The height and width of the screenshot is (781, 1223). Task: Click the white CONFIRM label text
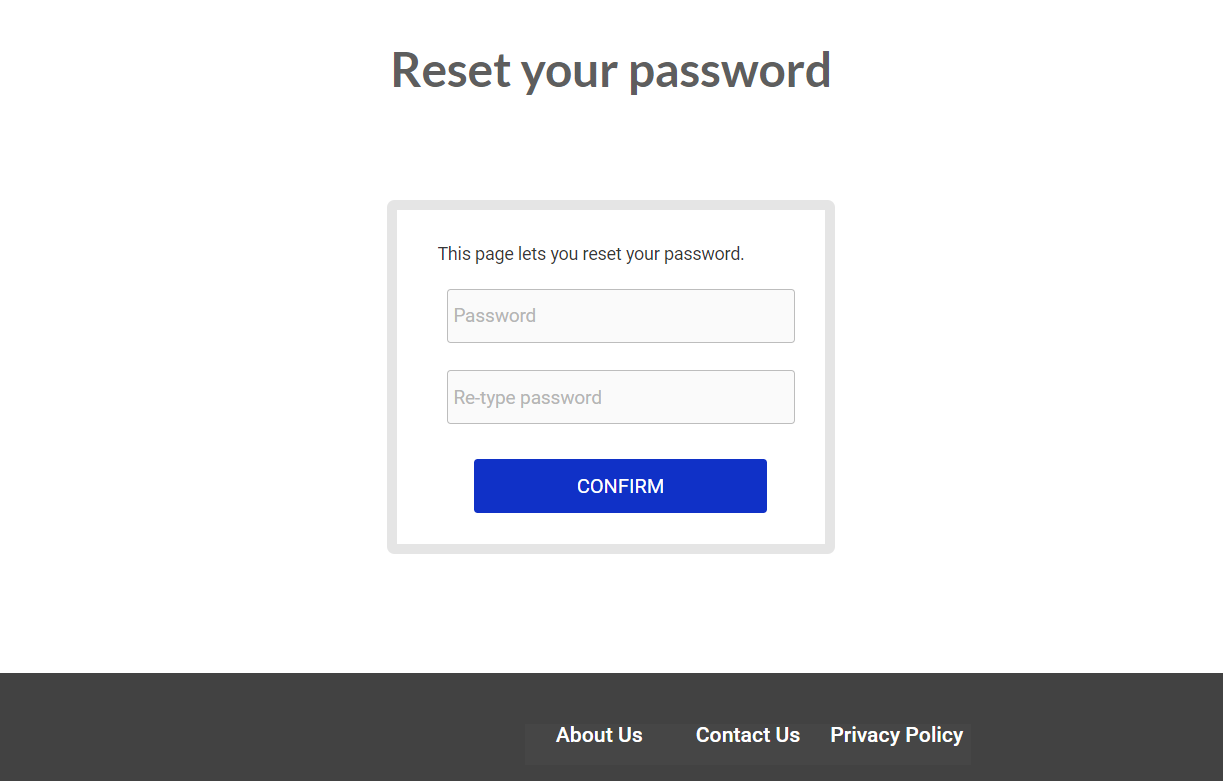tap(620, 486)
